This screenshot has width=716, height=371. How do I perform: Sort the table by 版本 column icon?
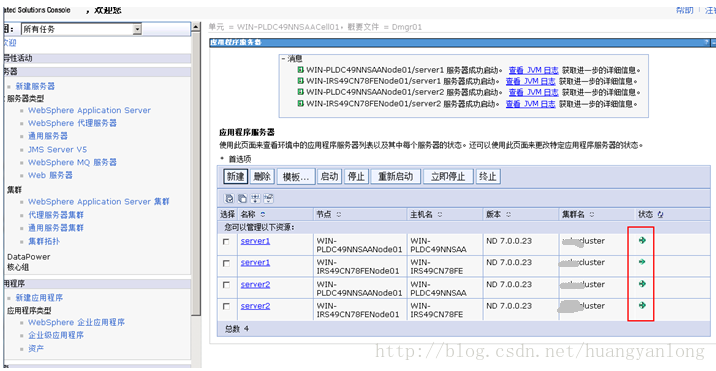[x=508, y=214]
